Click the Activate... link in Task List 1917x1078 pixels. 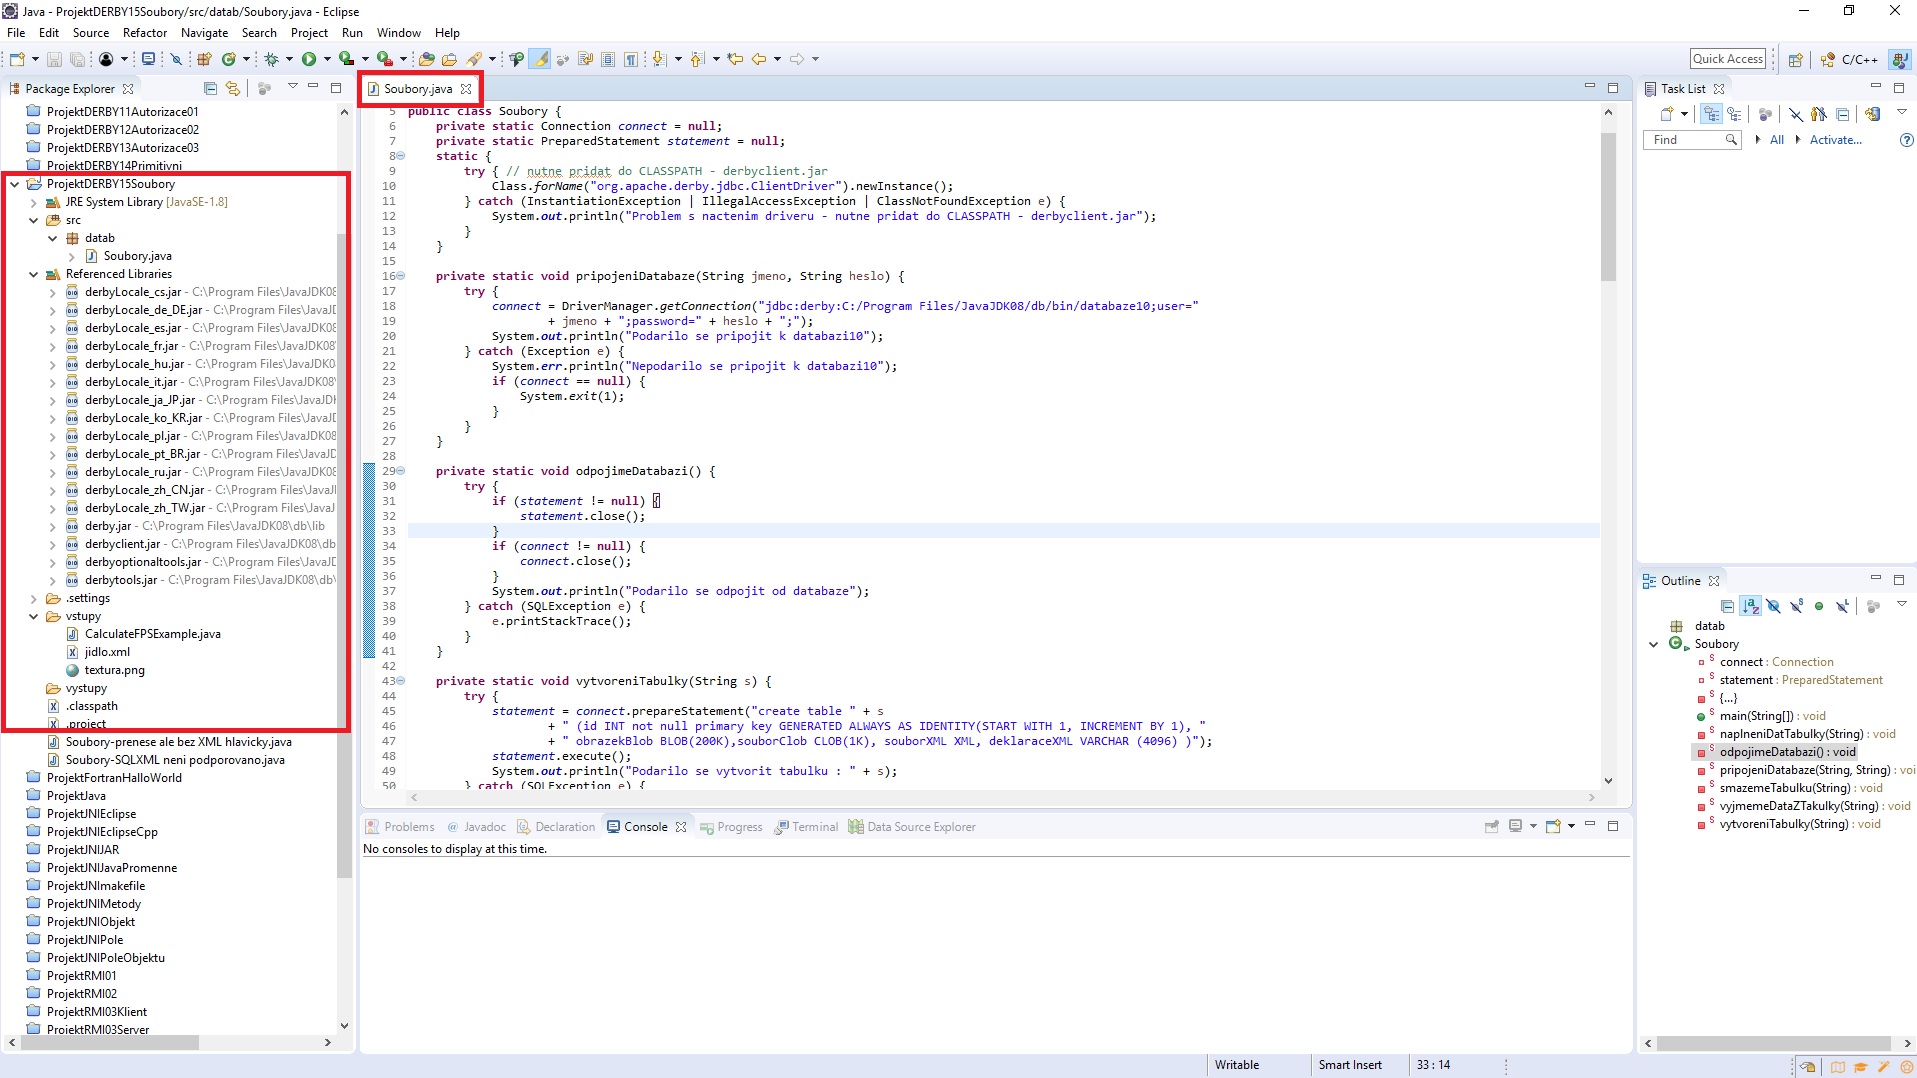[x=1835, y=140]
